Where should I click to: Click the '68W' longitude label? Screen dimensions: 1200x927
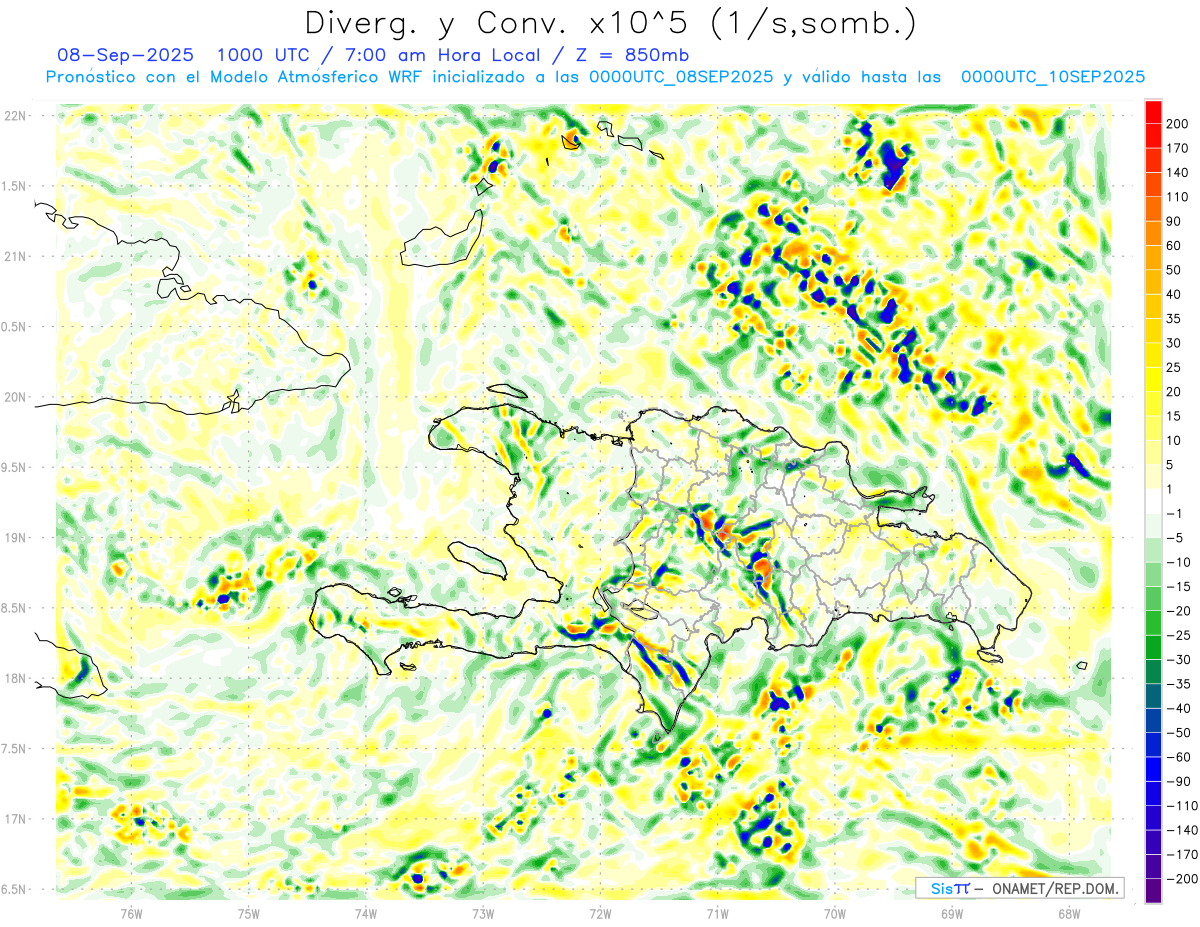click(1069, 913)
